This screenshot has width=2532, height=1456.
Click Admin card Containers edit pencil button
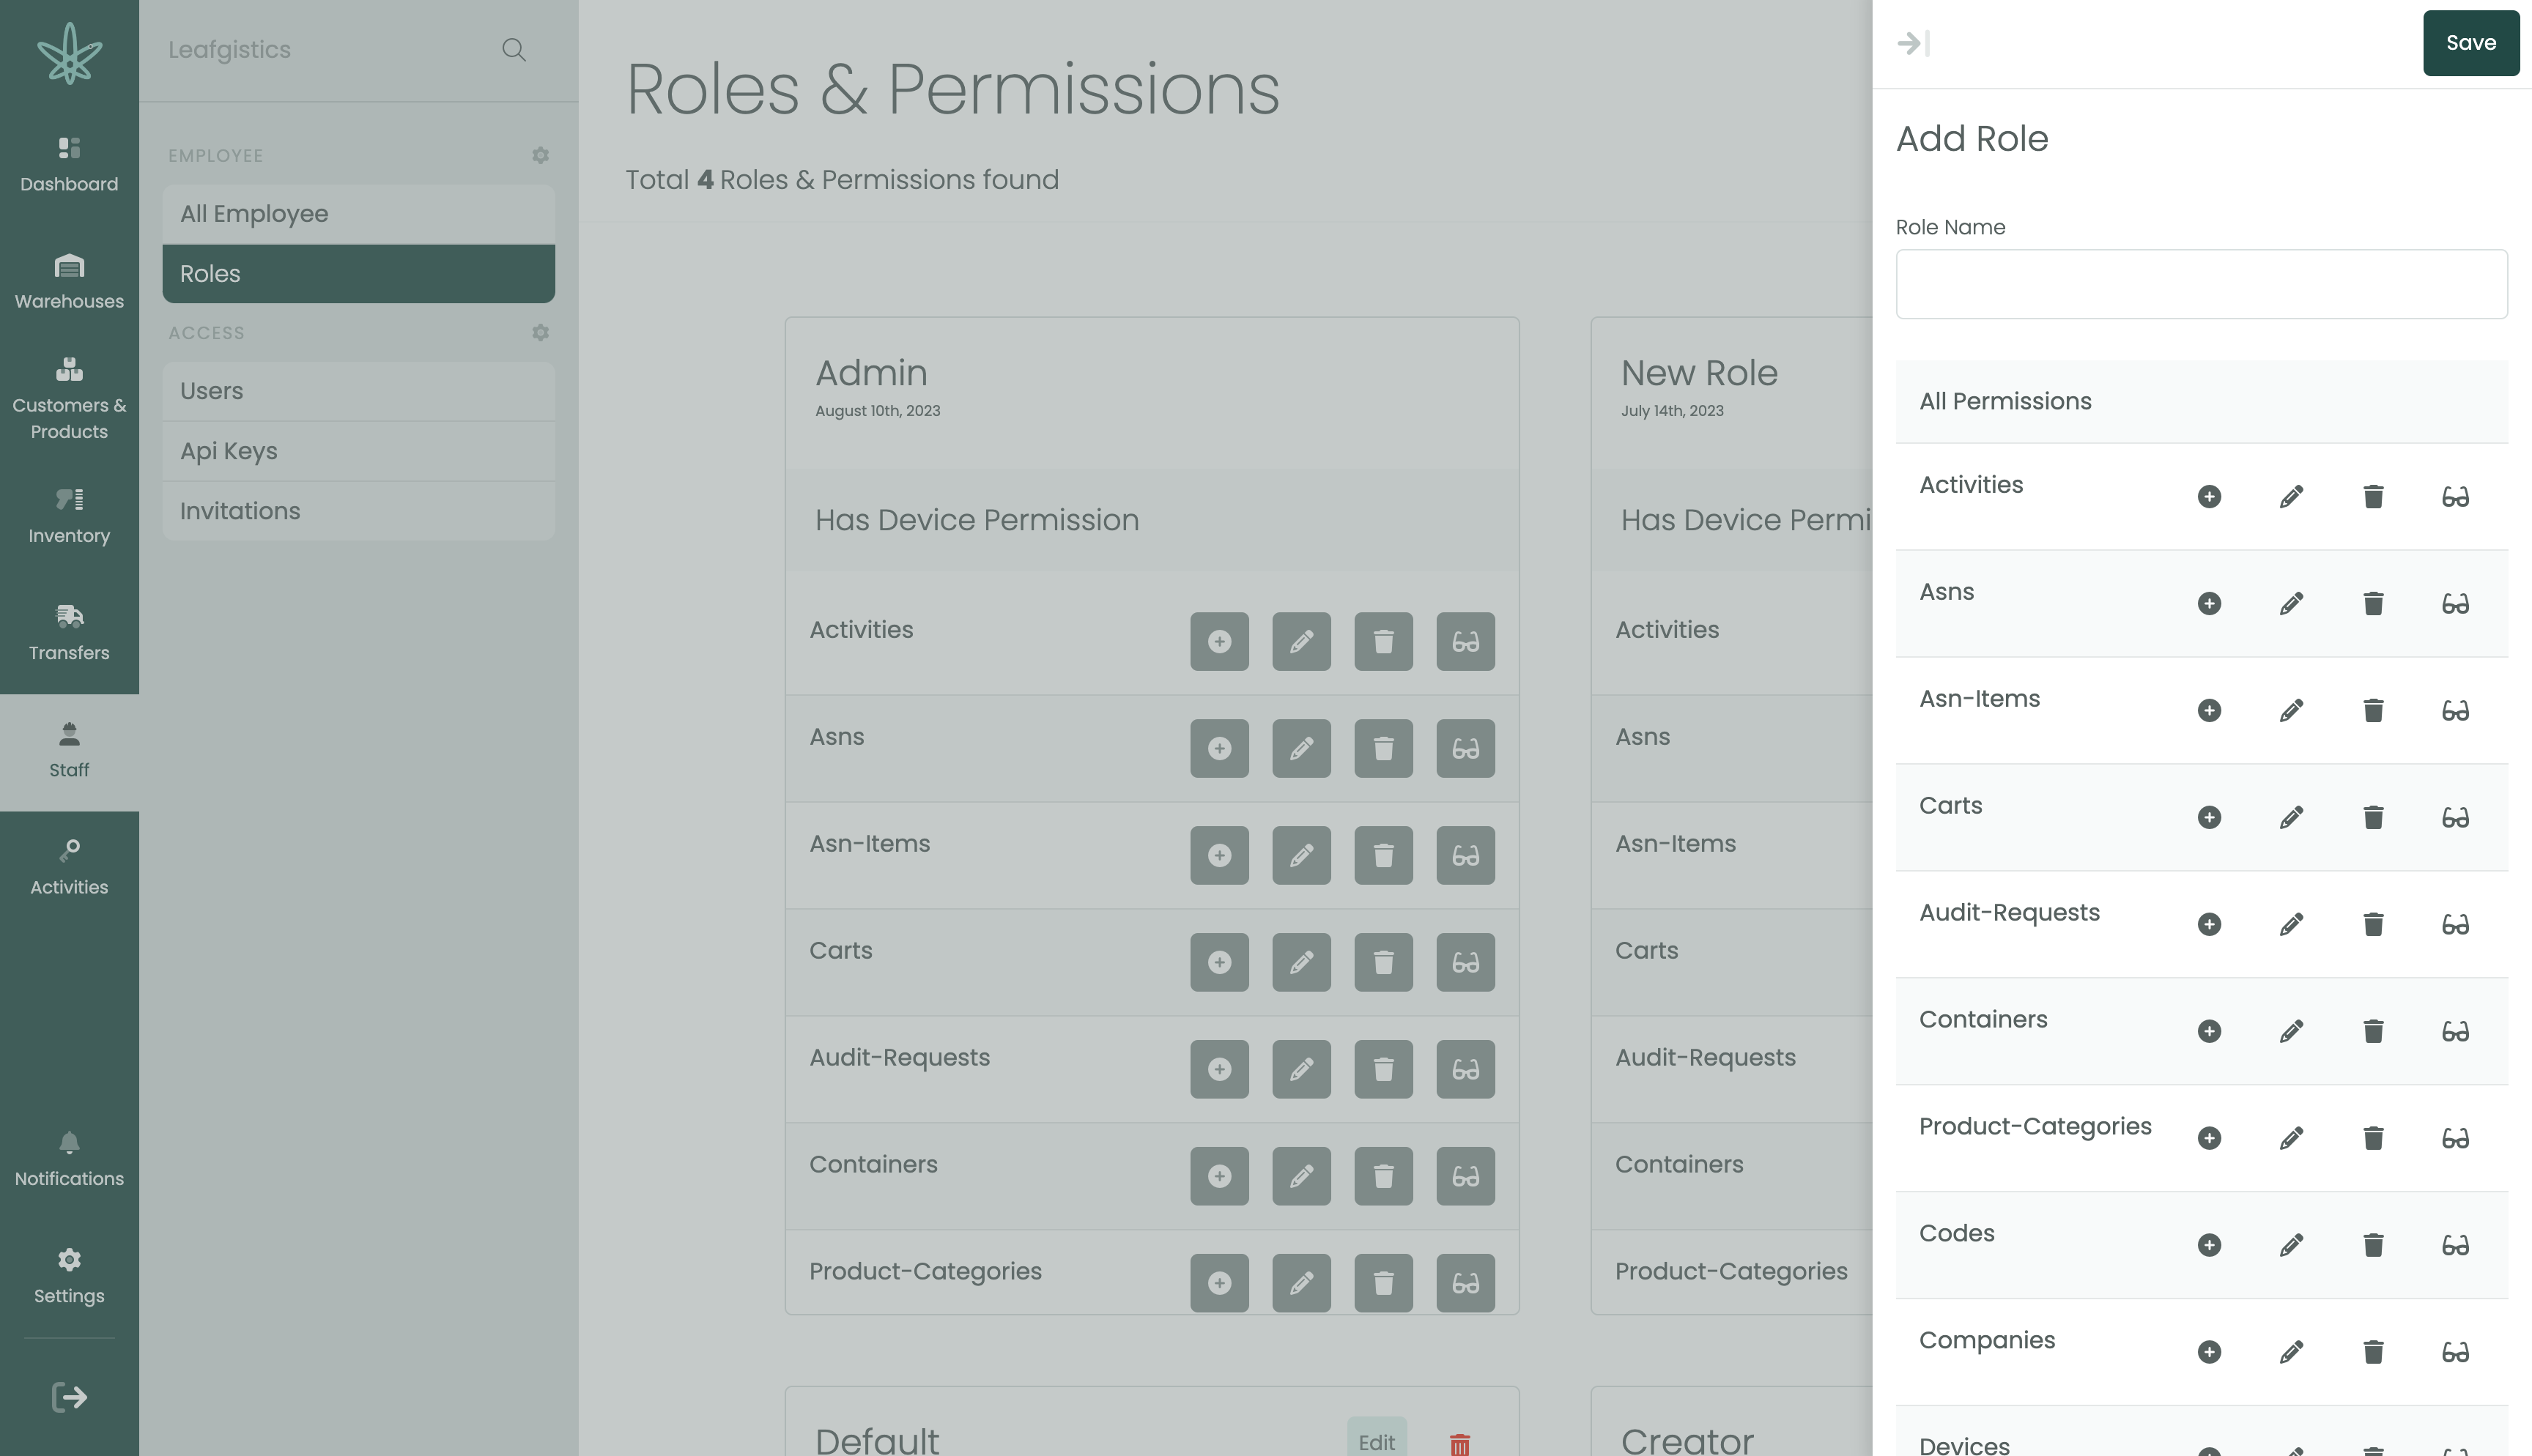[x=1301, y=1177]
